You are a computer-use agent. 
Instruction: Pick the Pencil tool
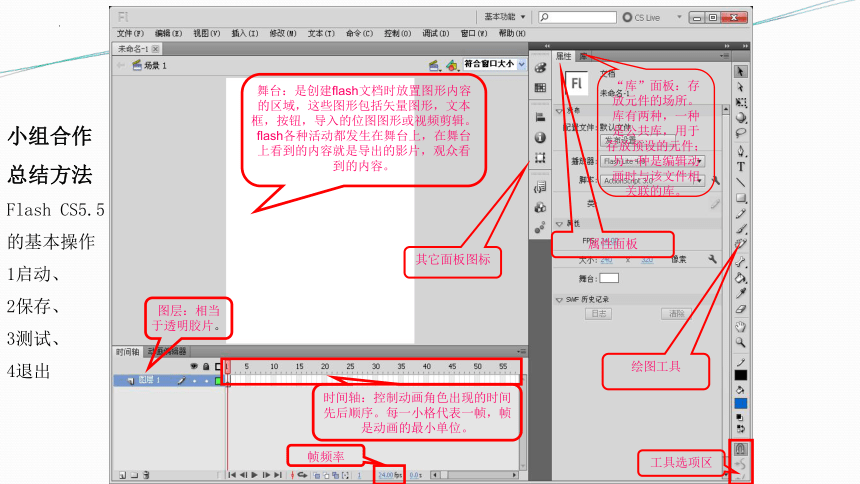740,213
